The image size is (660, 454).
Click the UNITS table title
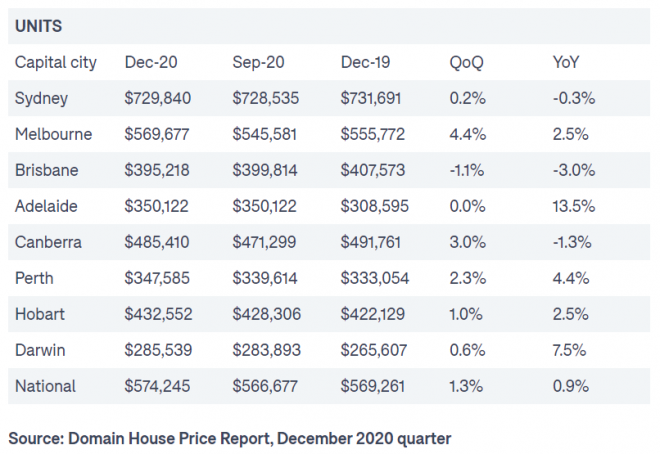click(x=39, y=25)
